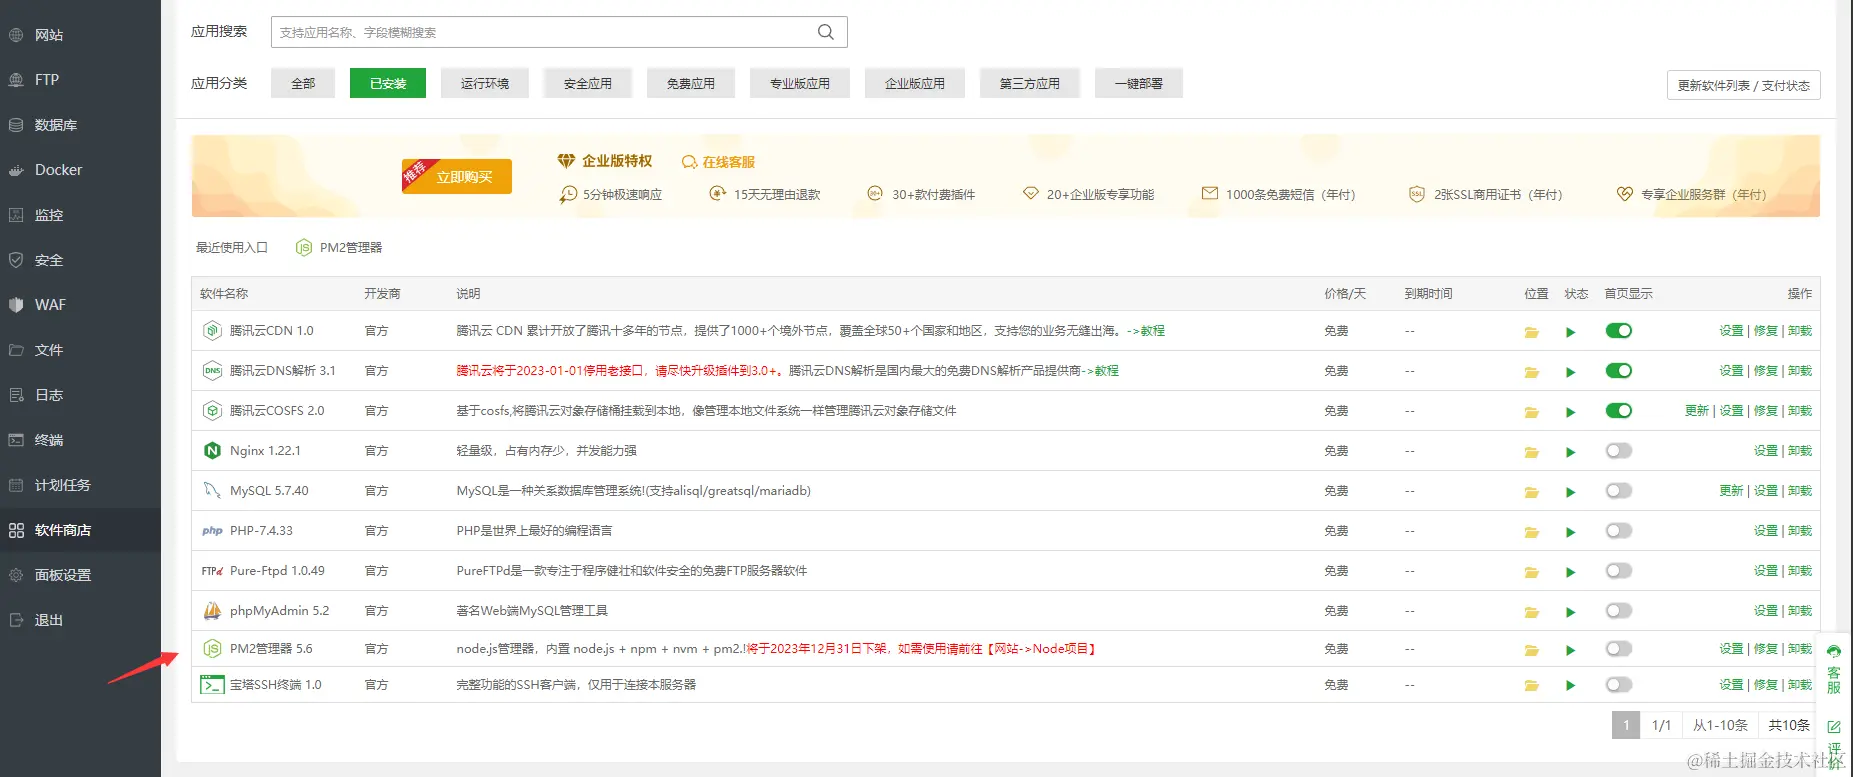Open folder location for Nginx 1.22.1

tap(1531, 452)
